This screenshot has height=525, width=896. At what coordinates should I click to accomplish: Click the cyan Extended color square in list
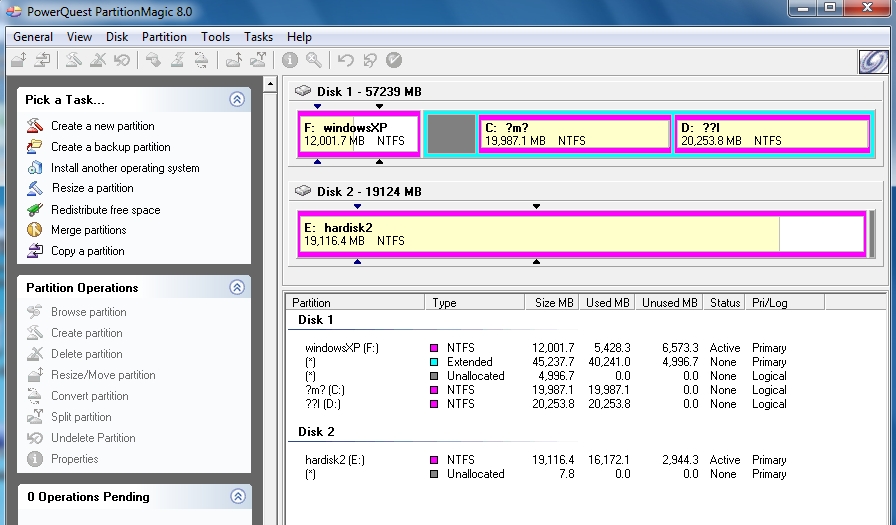[434, 362]
